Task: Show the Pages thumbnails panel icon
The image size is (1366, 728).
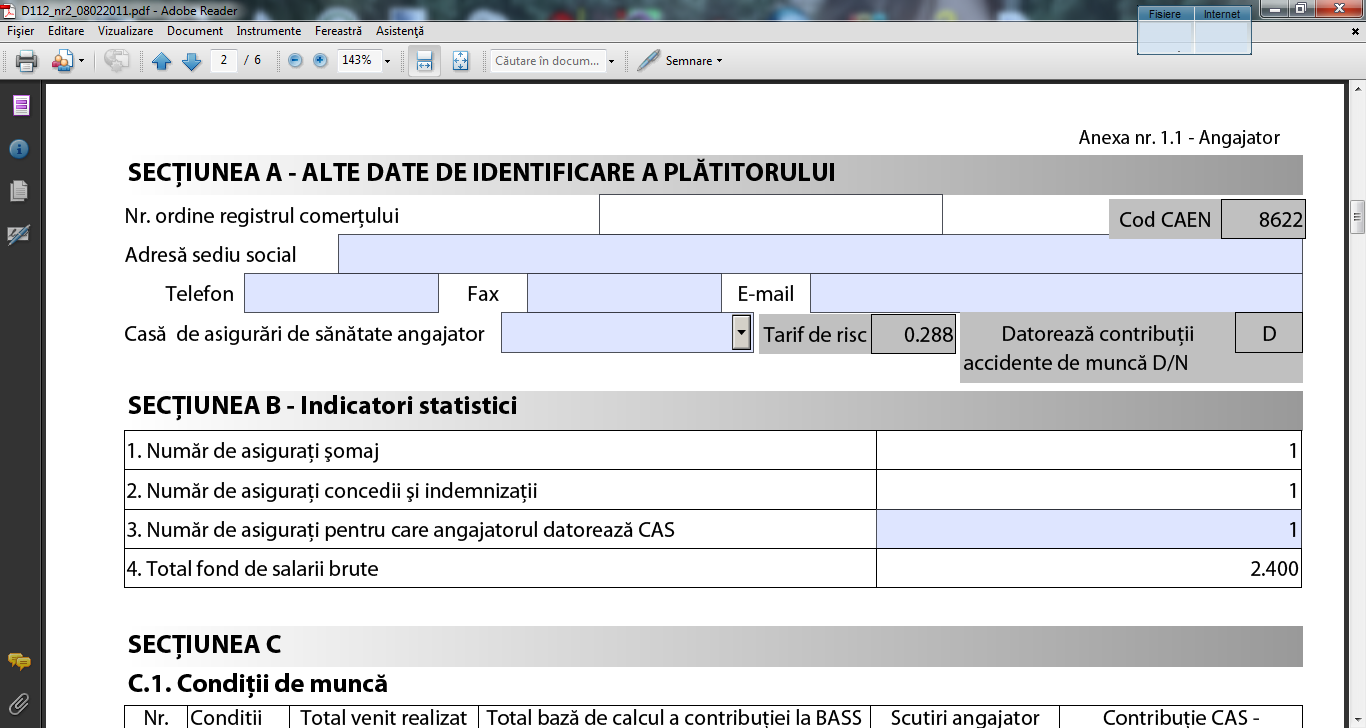Action: pos(21,105)
